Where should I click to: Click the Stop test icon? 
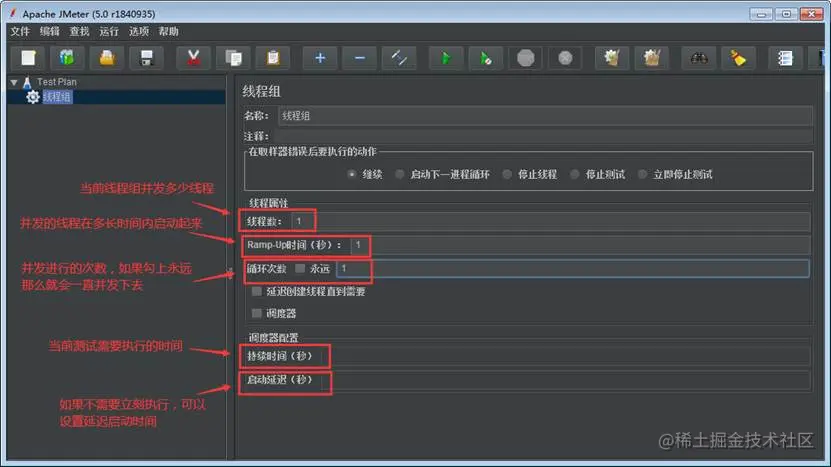[525, 58]
